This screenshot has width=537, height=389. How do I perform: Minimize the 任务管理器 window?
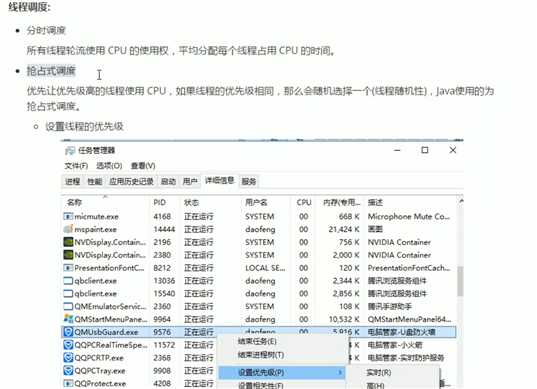tap(397, 150)
